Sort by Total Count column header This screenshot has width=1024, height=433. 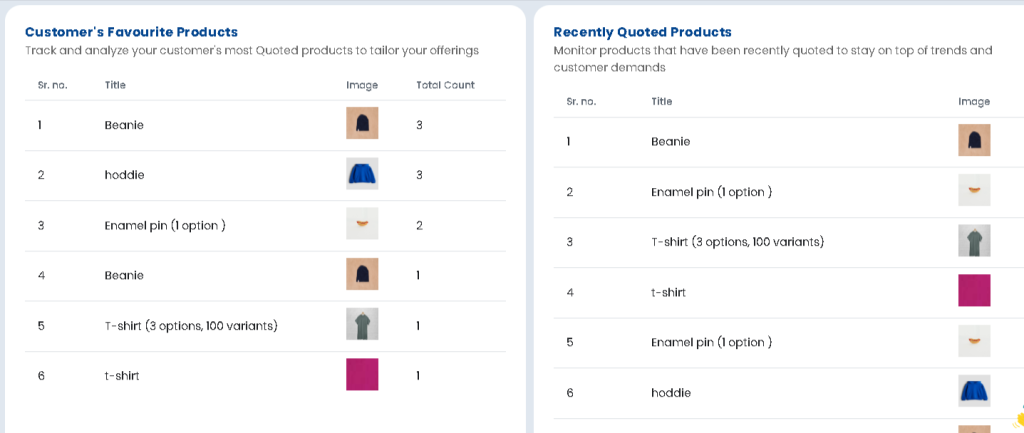[x=445, y=85]
